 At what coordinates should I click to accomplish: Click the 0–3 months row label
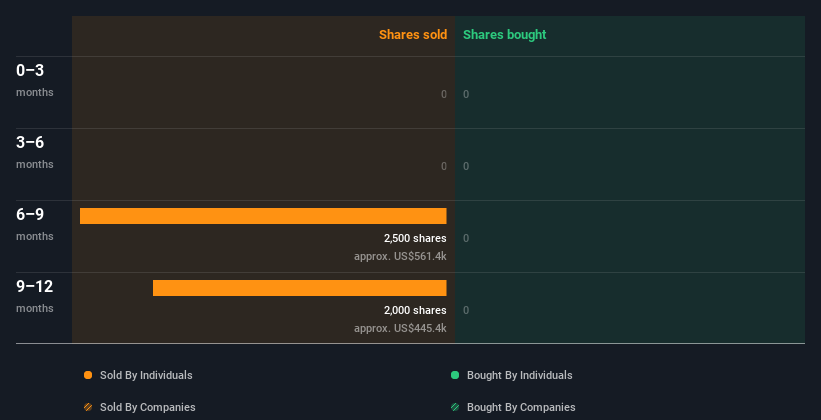(x=35, y=80)
